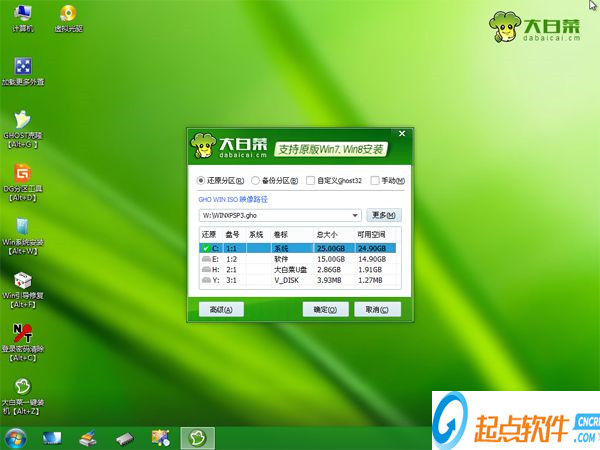The height and width of the screenshot is (450, 600).
Task: Open the GHOST clone desktop icon
Action: pos(23,129)
